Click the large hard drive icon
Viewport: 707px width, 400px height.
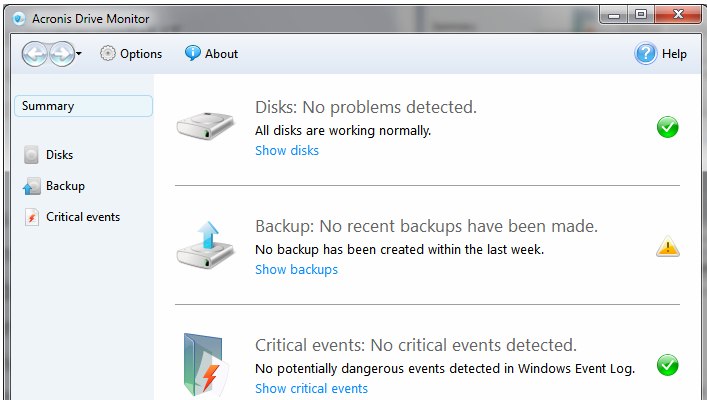(206, 125)
